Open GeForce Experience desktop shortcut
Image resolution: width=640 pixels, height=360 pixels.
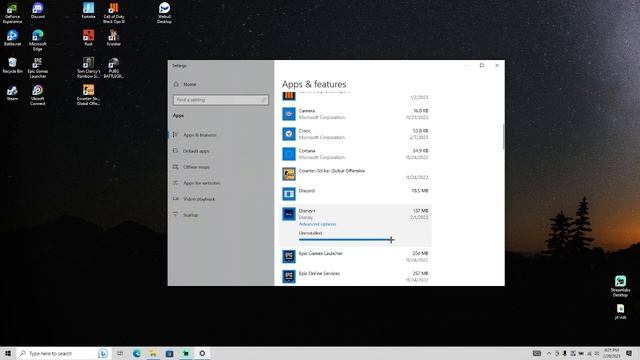[12, 13]
